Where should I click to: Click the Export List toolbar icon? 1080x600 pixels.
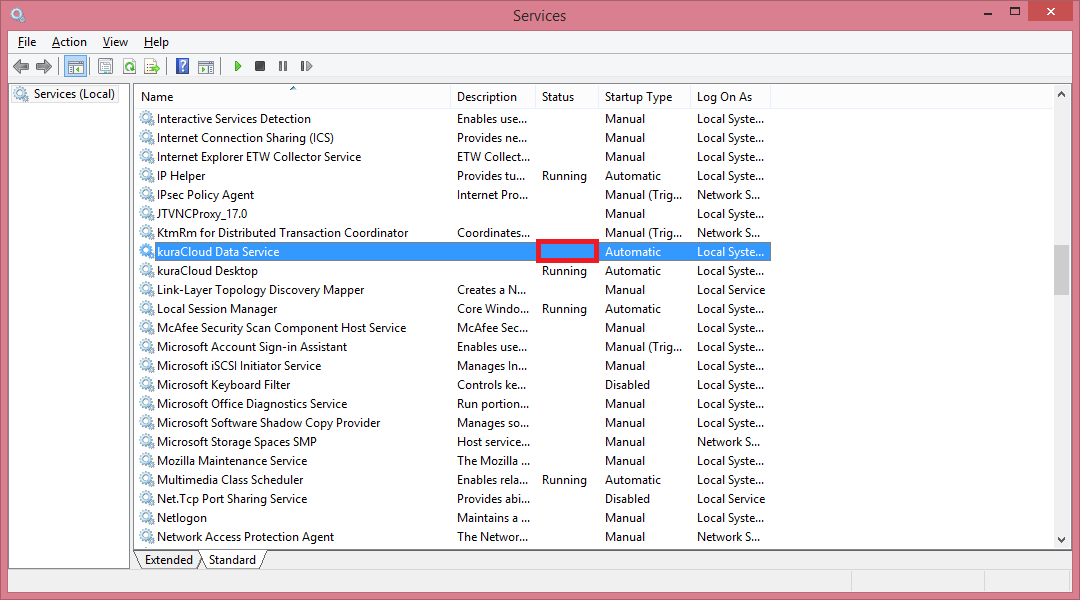[x=152, y=66]
